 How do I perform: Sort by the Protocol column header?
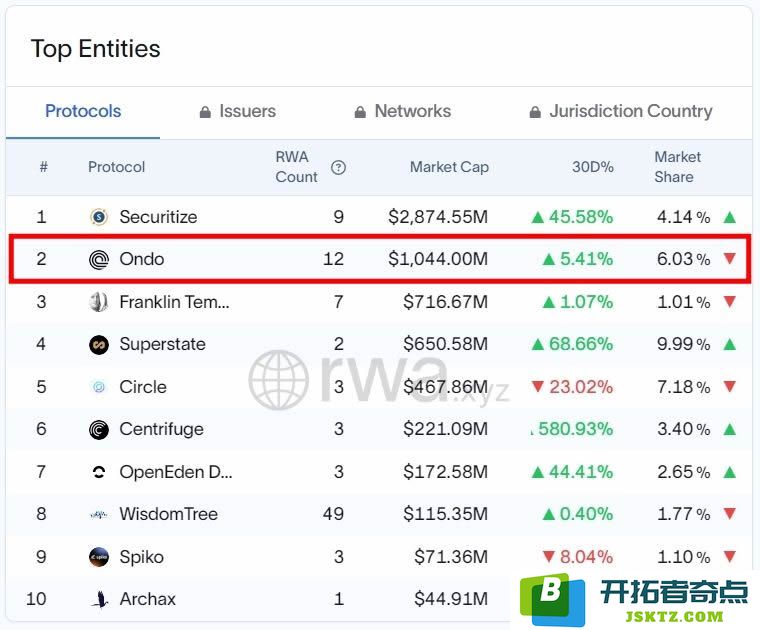(x=116, y=167)
